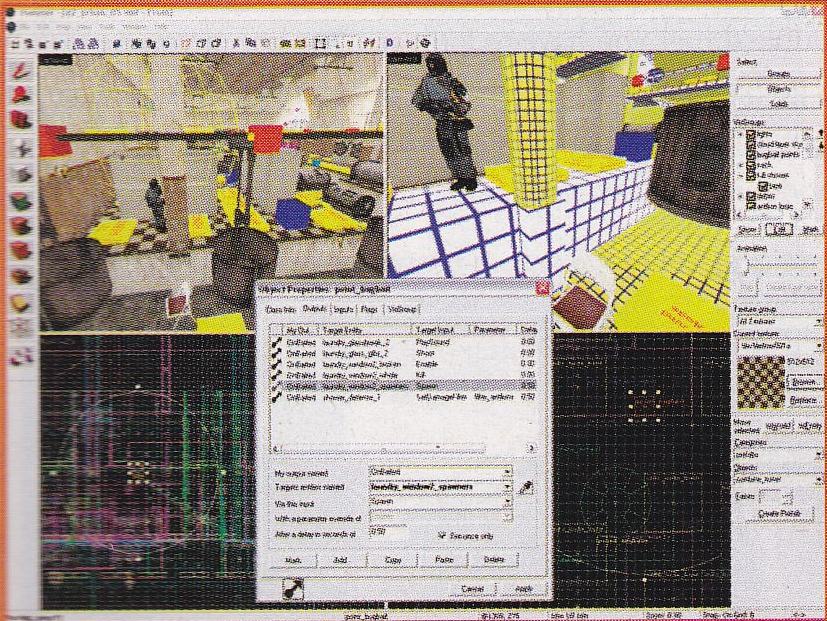Image resolution: width=827 pixels, height=621 pixels.
Task: Select the Block tool
Action: pyautogui.click(x=21, y=175)
